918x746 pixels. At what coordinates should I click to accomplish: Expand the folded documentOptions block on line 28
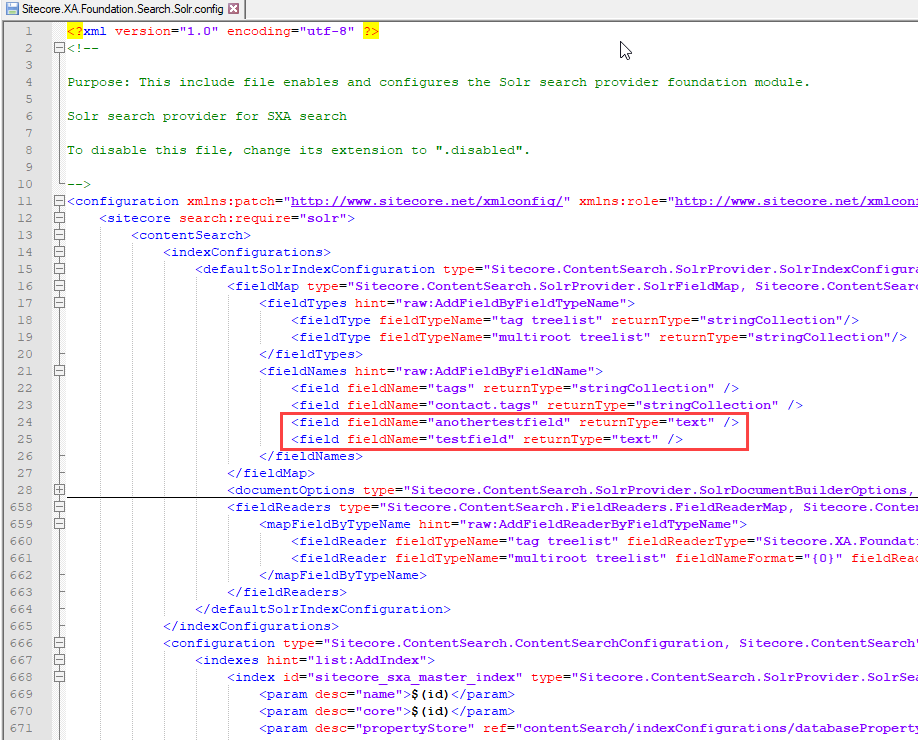[x=59, y=490]
